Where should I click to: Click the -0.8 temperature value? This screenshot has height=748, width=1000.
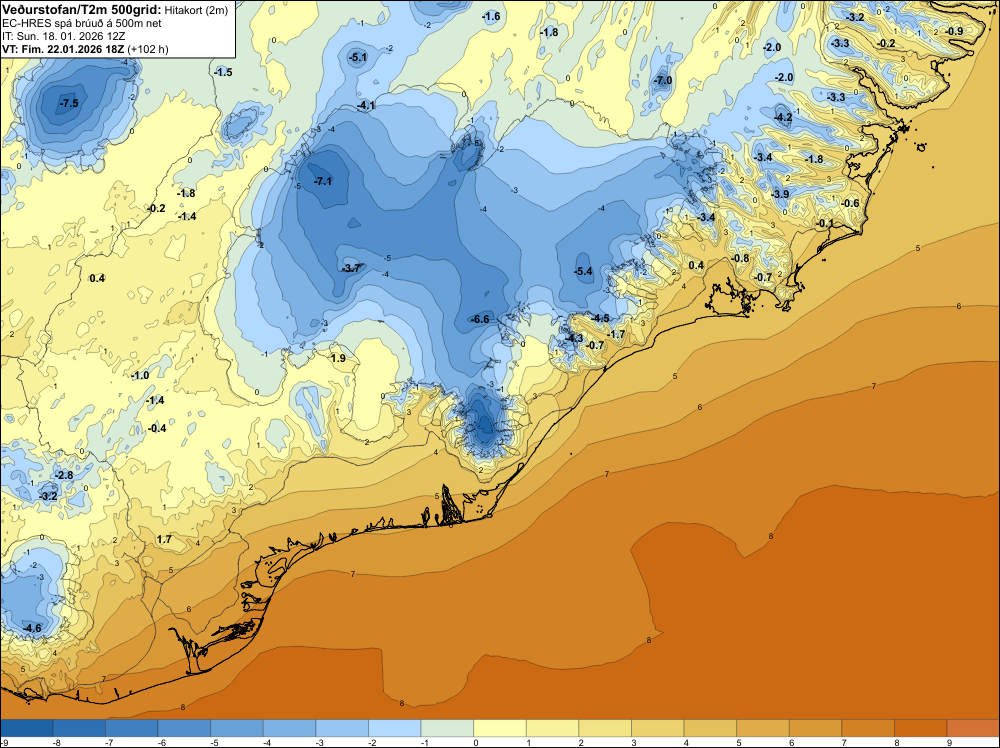(x=740, y=258)
